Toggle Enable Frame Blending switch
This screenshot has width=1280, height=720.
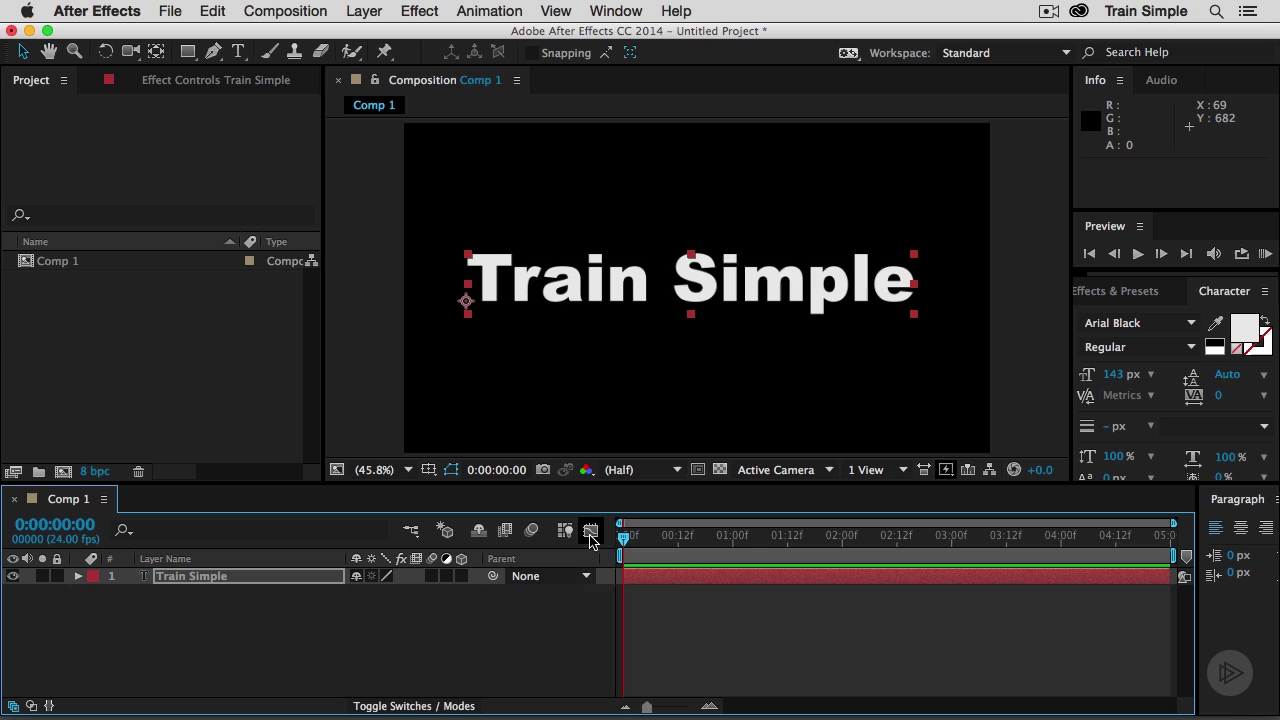point(505,530)
